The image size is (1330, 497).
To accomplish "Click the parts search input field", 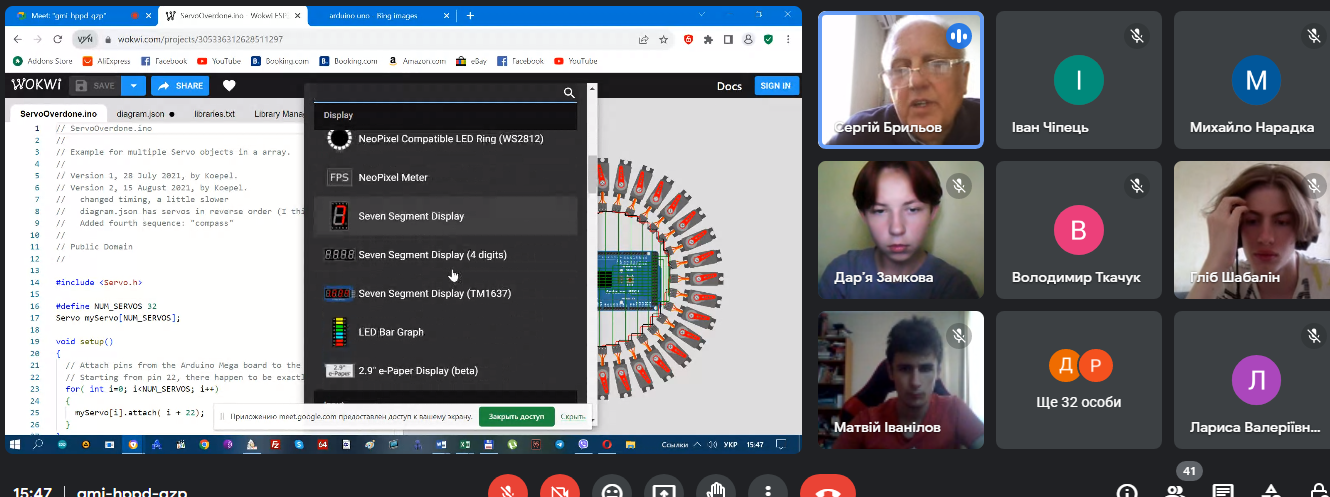I will [438, 93].
